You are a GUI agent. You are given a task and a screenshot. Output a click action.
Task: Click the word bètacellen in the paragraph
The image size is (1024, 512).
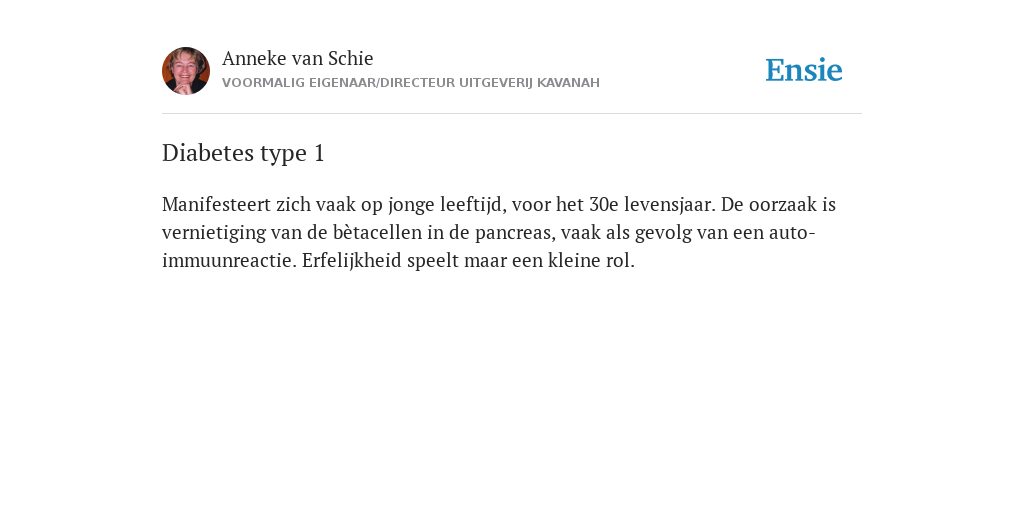(377, 232)
